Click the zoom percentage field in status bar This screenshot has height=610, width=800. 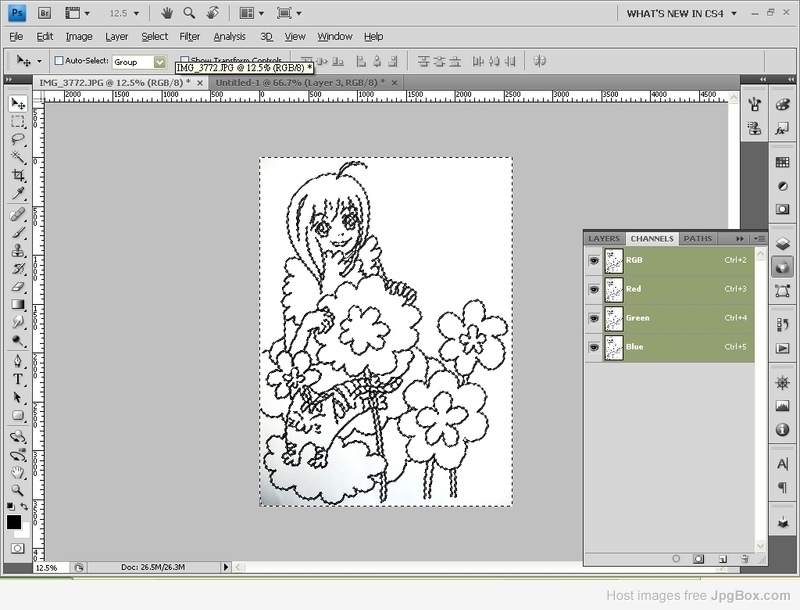point(51,568)
